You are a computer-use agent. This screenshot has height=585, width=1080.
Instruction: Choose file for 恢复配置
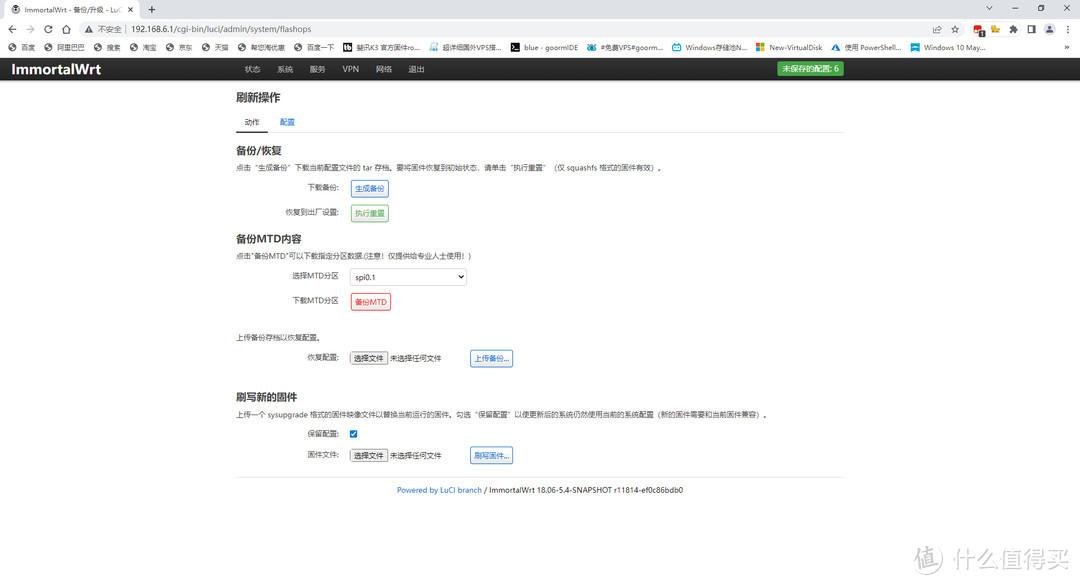click(x=368, y=358)
